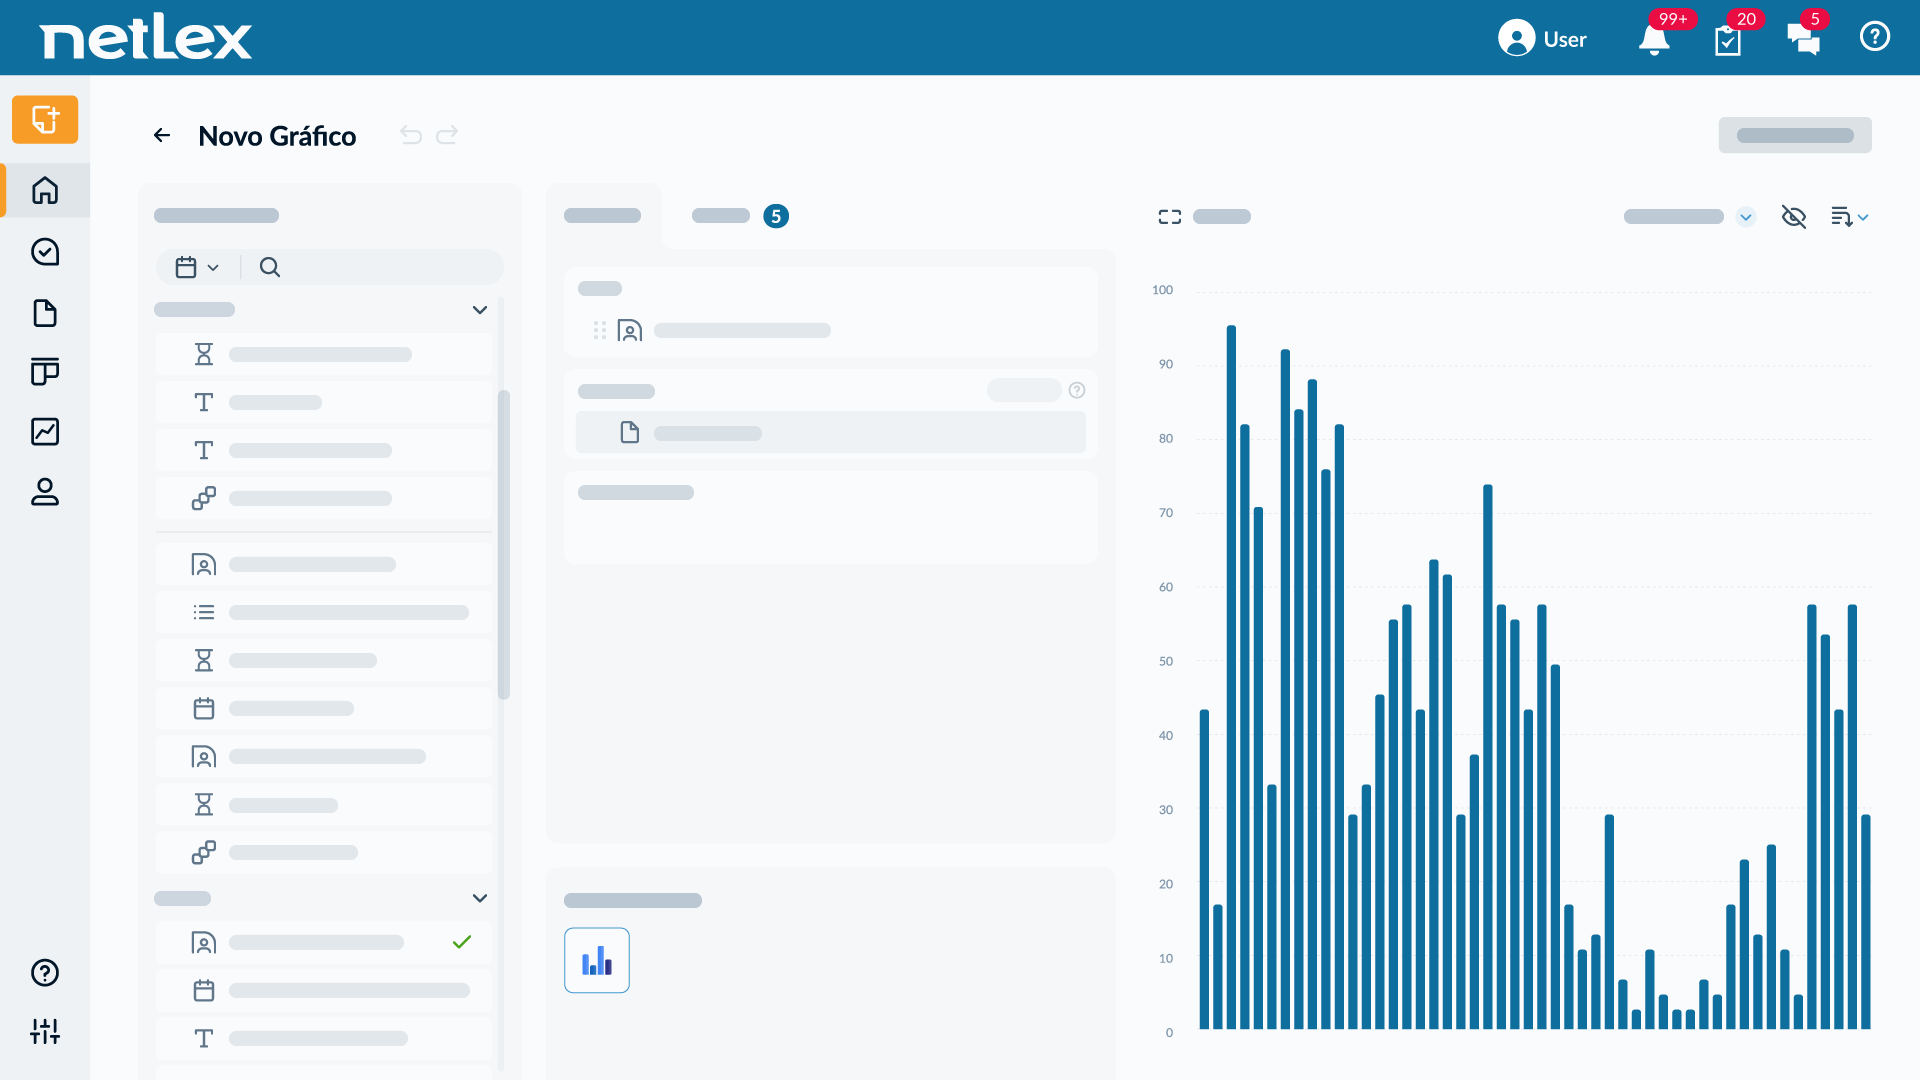The image size is (1920, 1080).
Task: Switch to the first middle panel tab
Action: [x=603, y=216]
